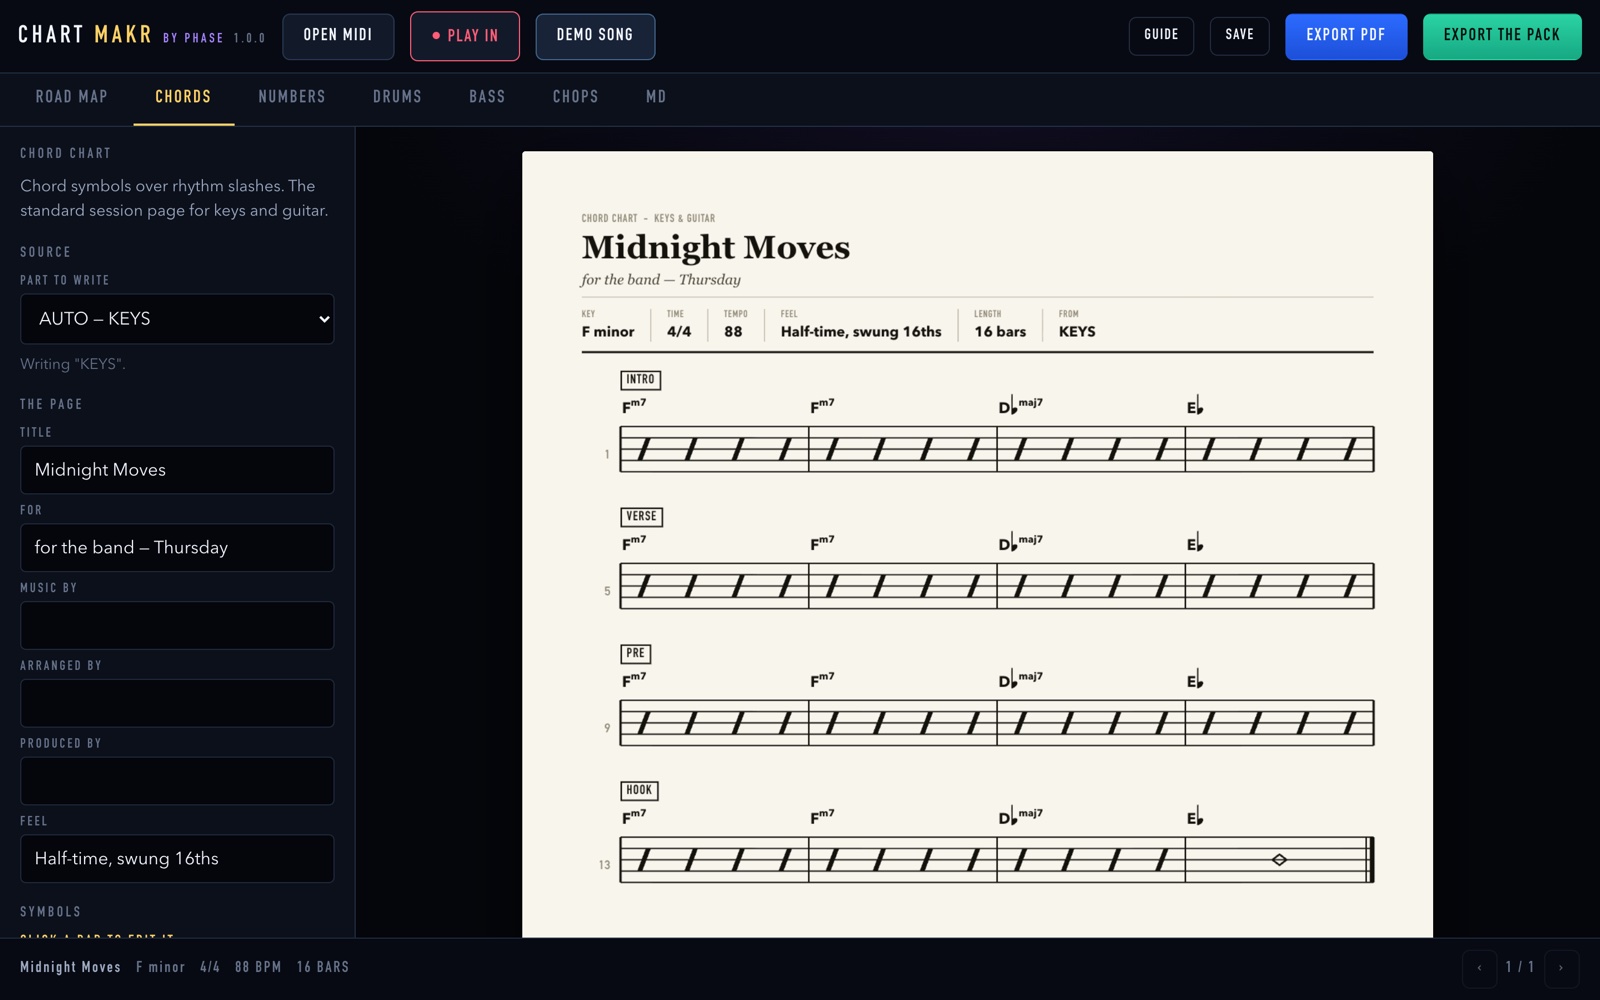
Task: Start recording with Play In
Action: tap(465, 36)
